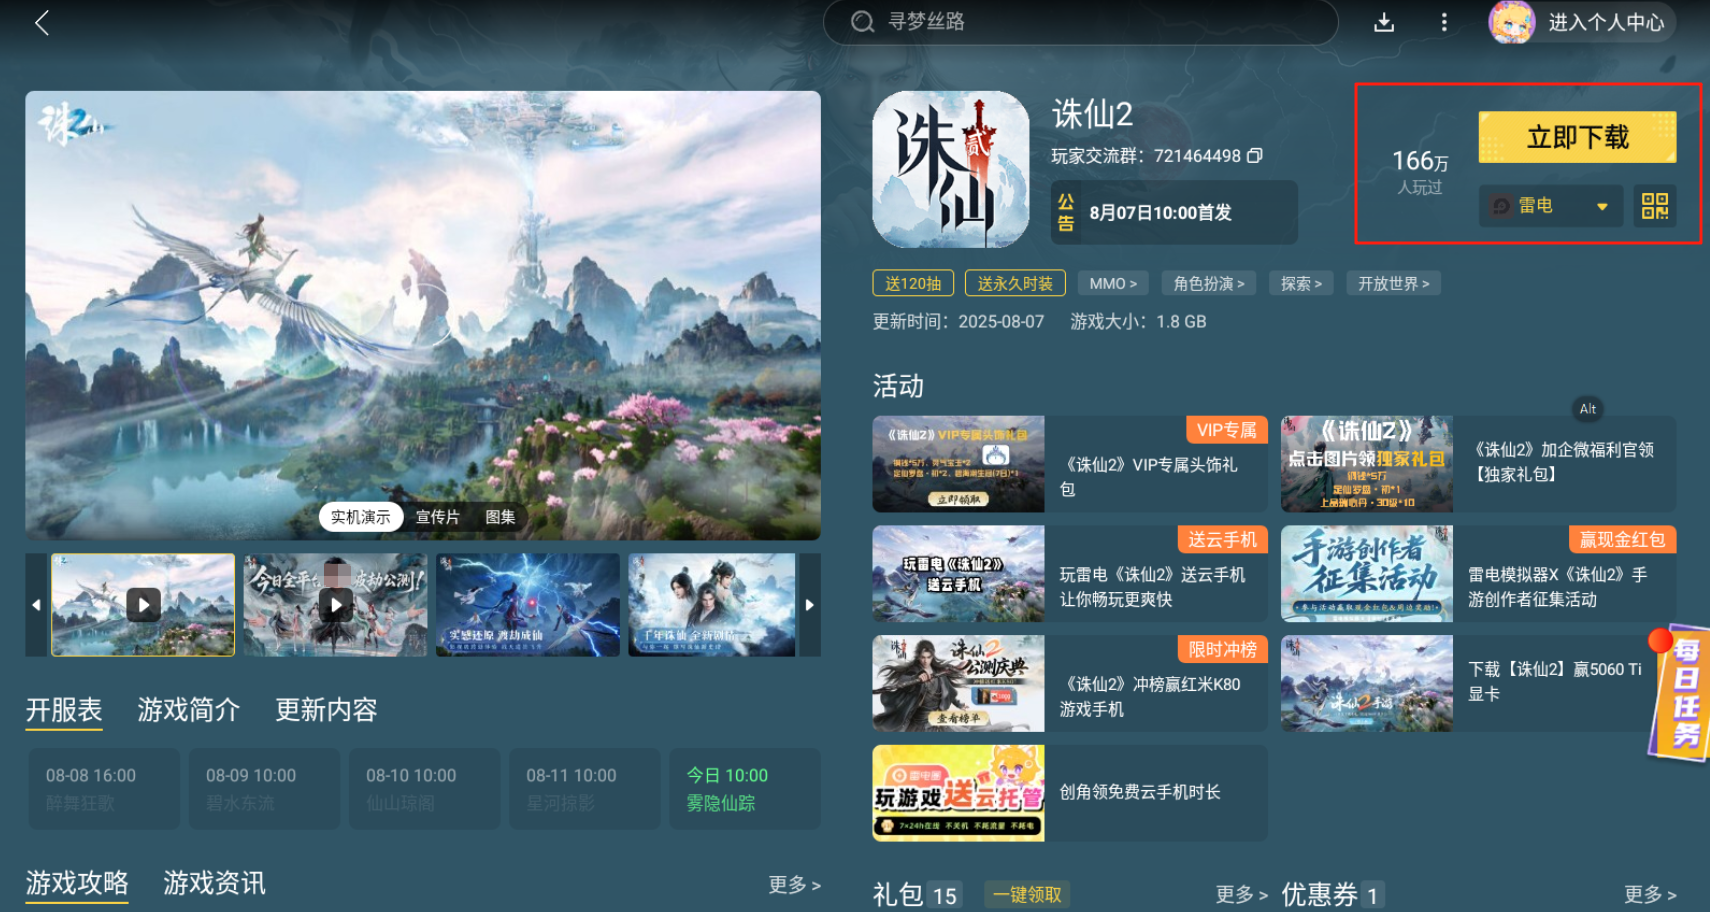Open the download manager icon
The width and height of the screenshot is (1710, 912).
(x=1384, y=22)
